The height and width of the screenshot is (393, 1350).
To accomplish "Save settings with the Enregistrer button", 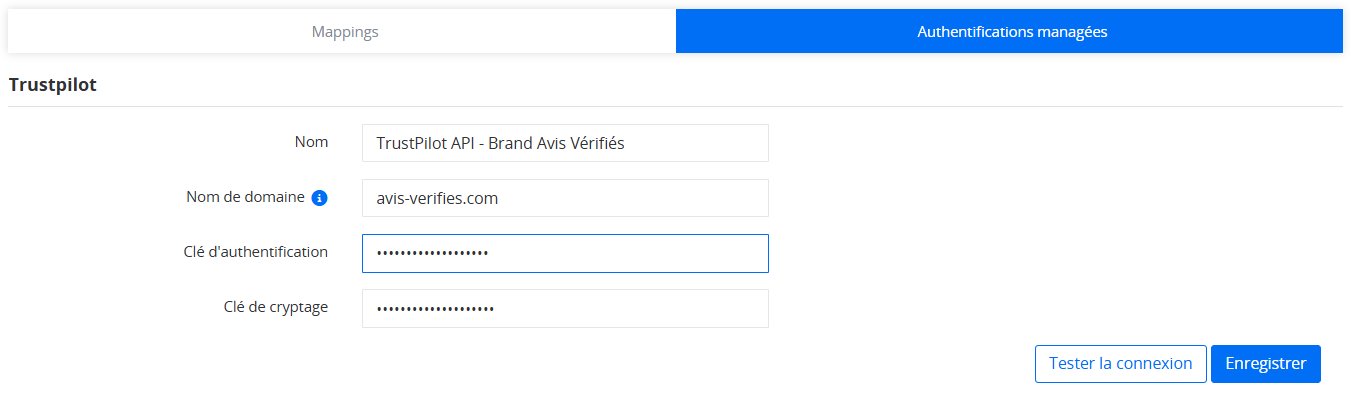I will (x=1266, y=364).
